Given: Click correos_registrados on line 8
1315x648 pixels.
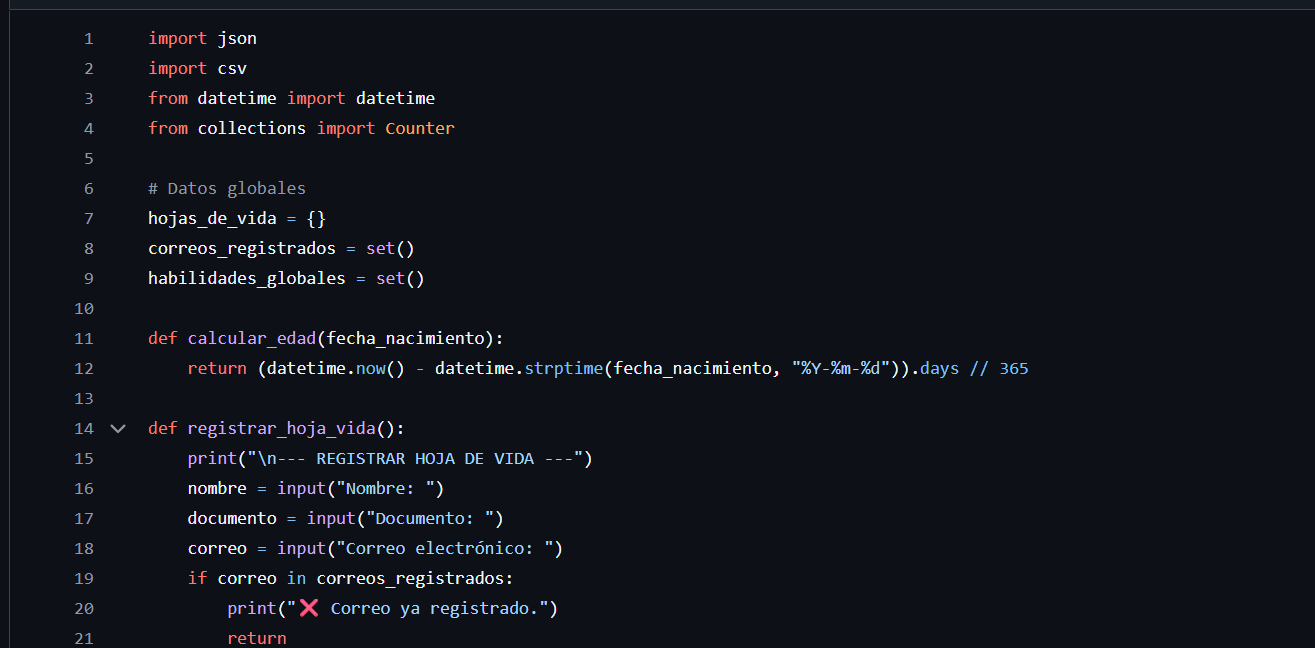Looking at the screenshot, I should click(242, 248).
